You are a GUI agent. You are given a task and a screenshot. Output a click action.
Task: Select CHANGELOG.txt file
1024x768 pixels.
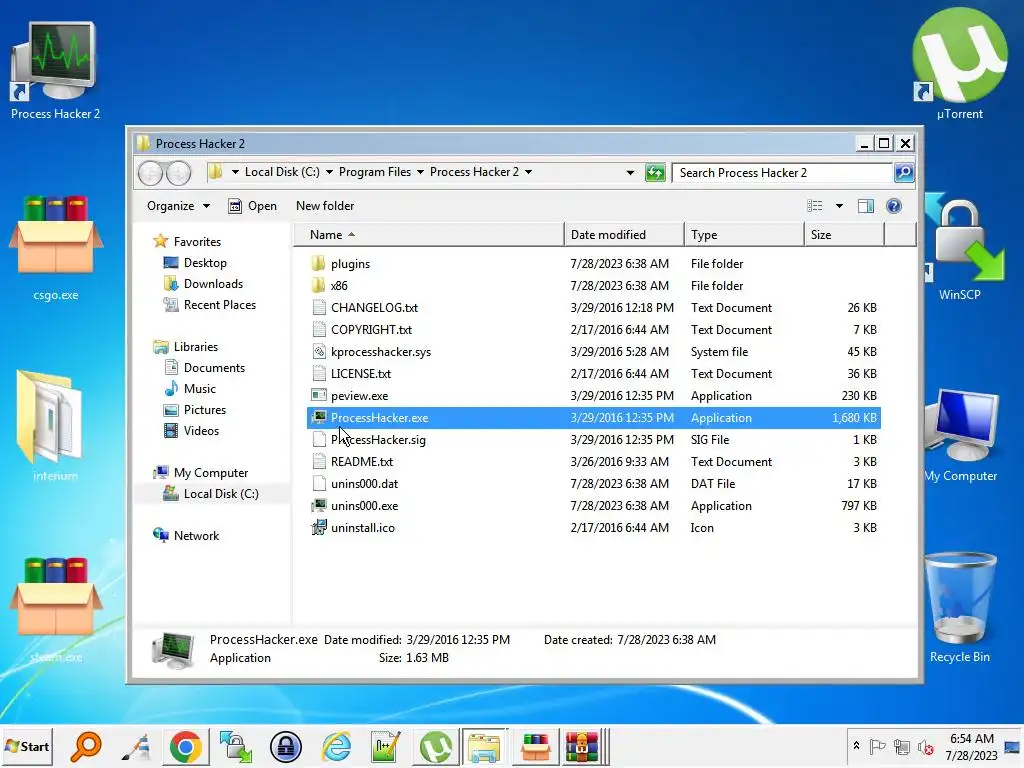point(594,308)
